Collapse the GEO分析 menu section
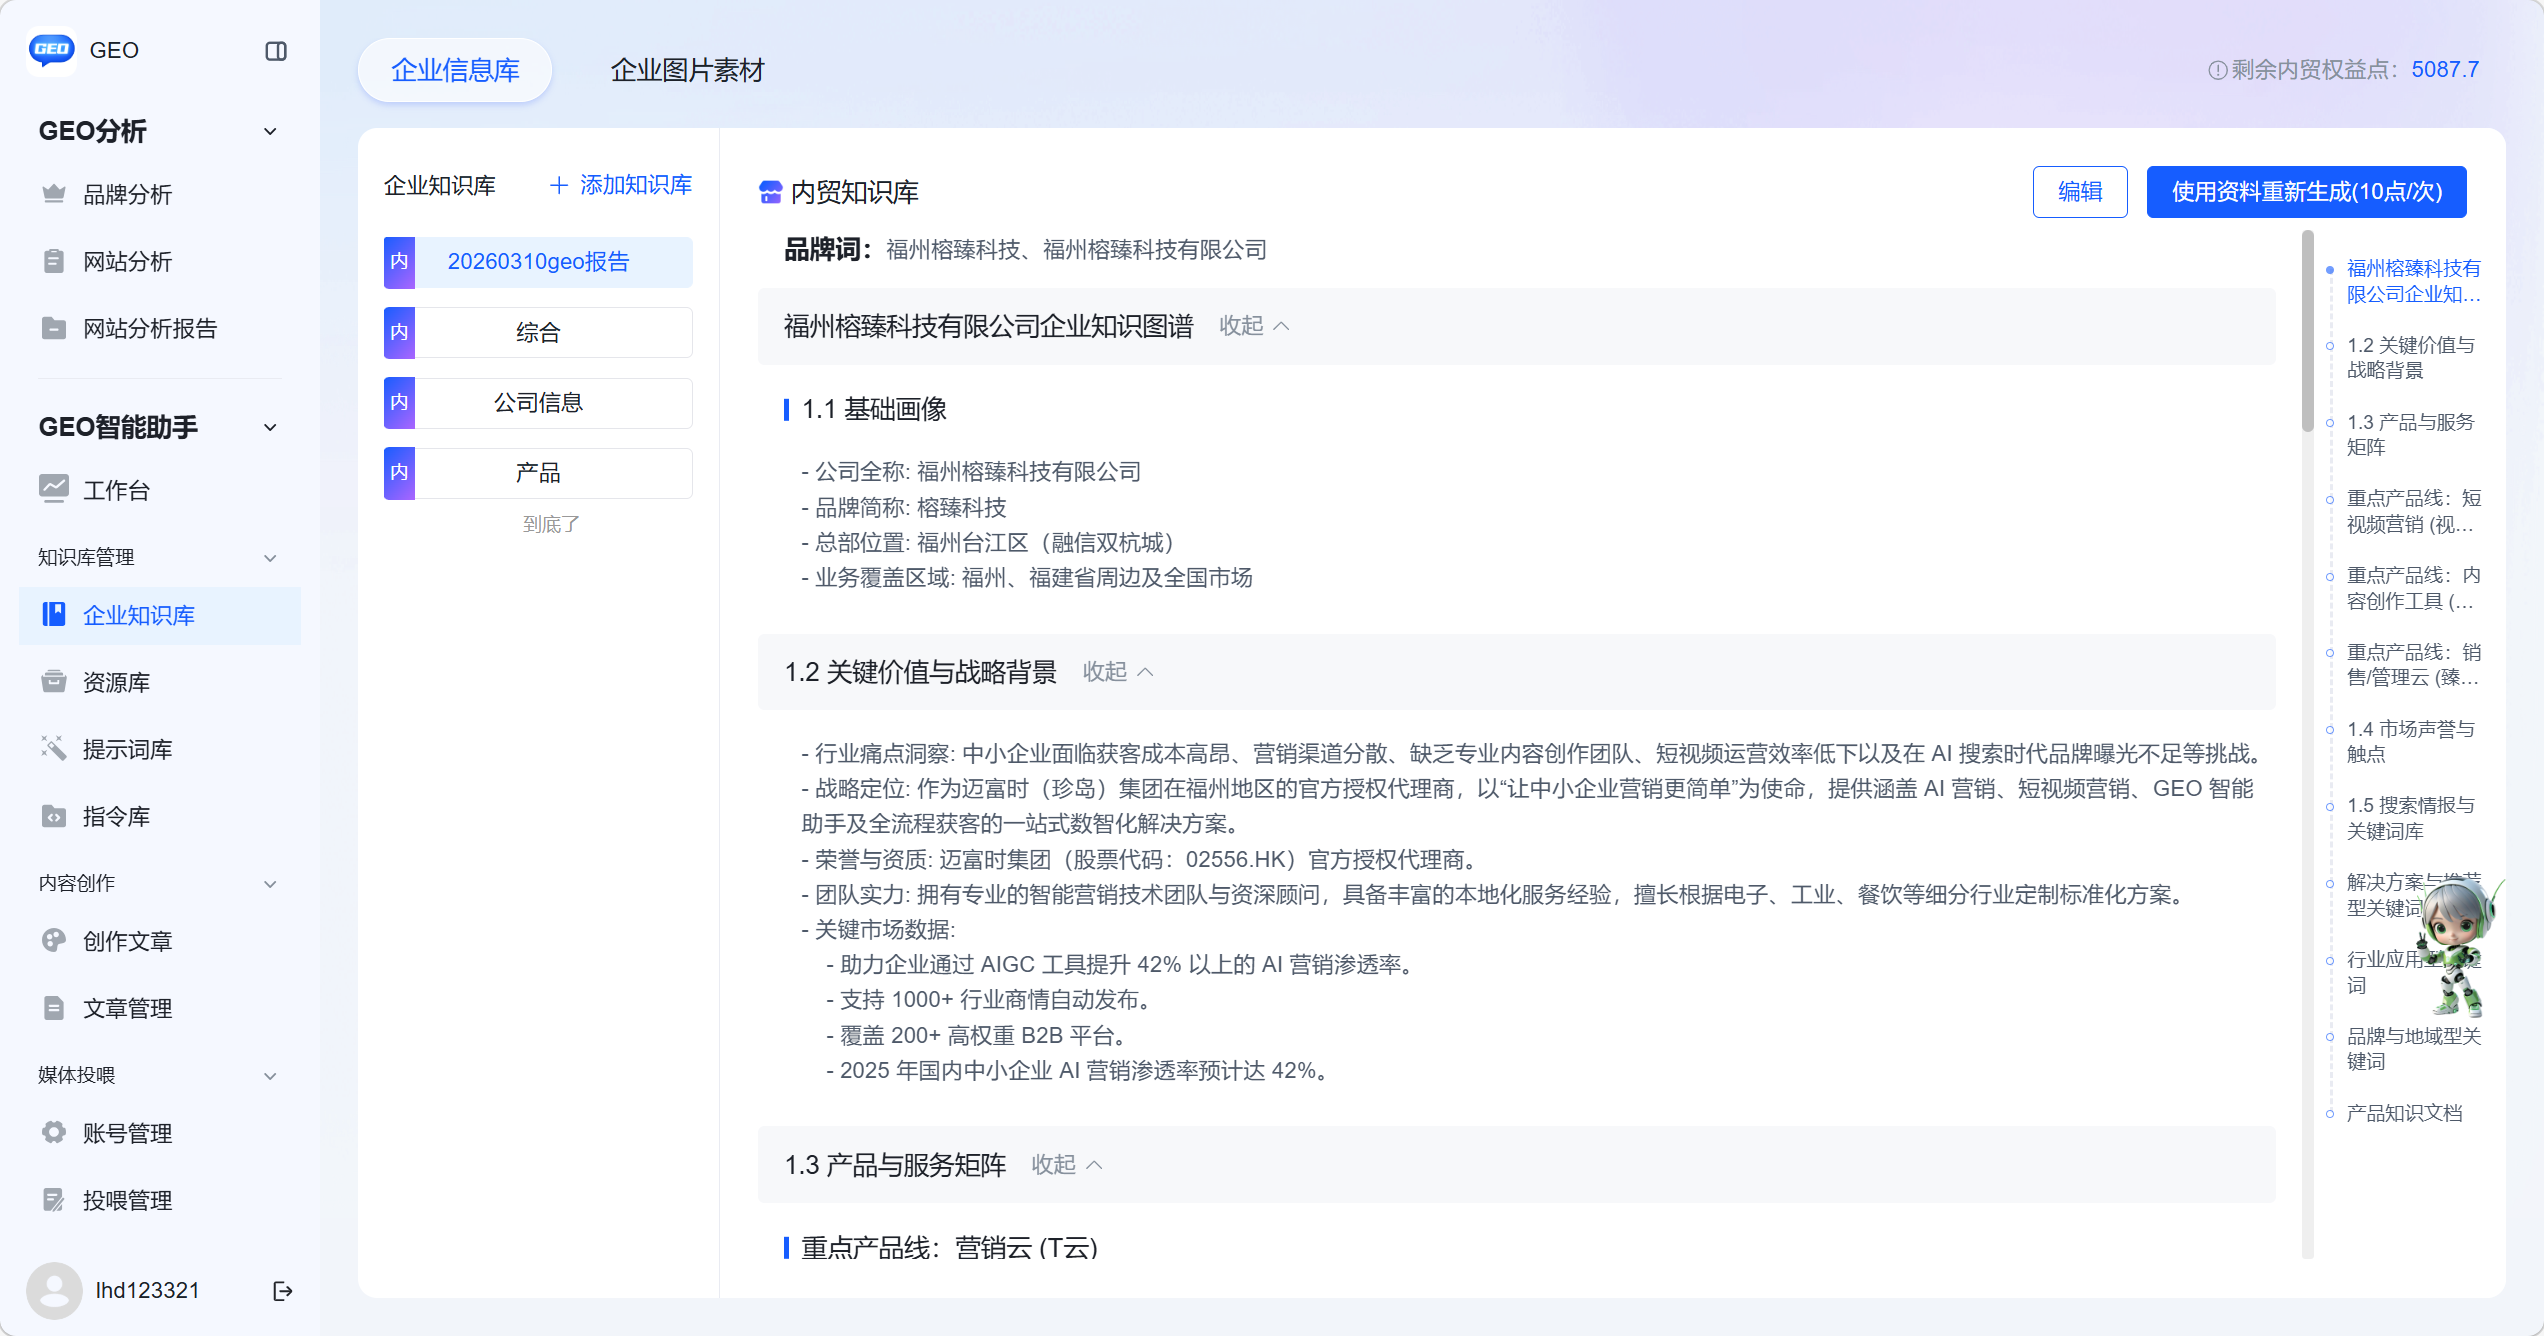 coord(270,131)
